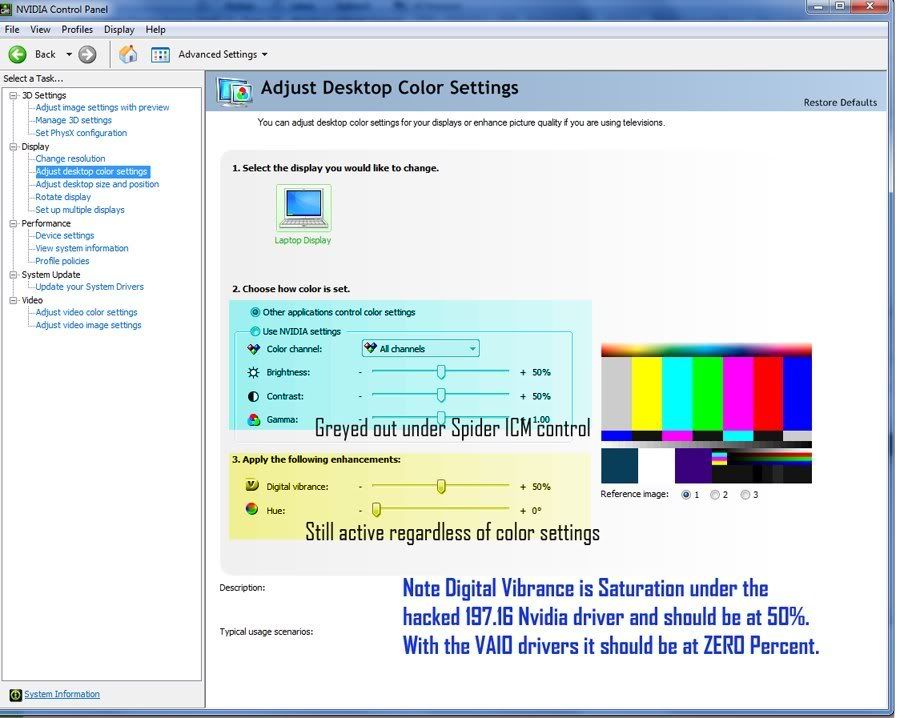Screen dimensions: 900x718
Task: Click the Digital vibrance slider handle
Action: click(441, 487)
